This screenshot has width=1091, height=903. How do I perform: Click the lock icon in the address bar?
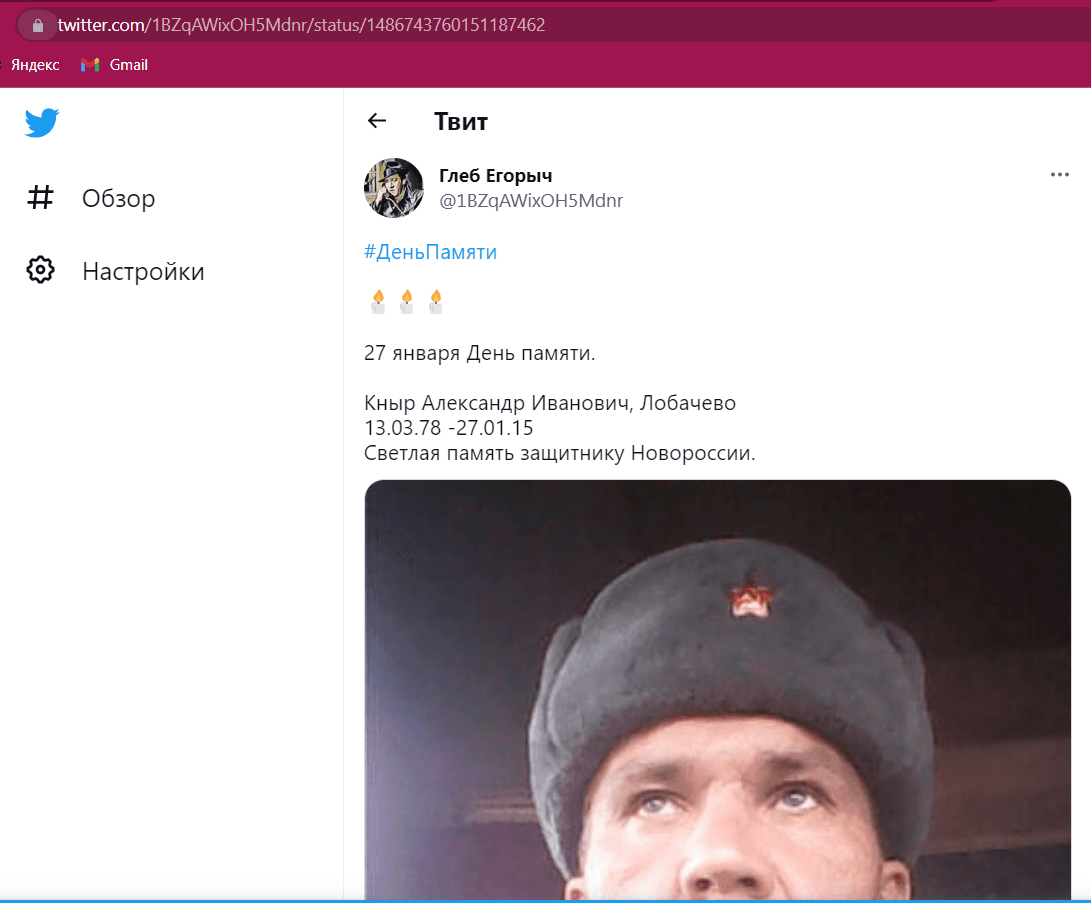(38, 26)
